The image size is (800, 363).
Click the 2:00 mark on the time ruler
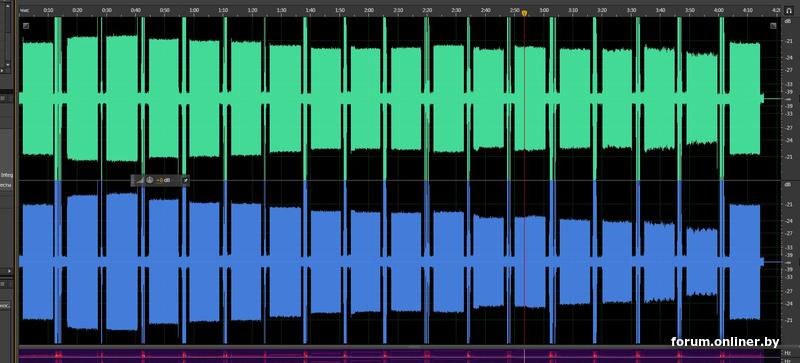pyautogui.click(x=369, y=10)
